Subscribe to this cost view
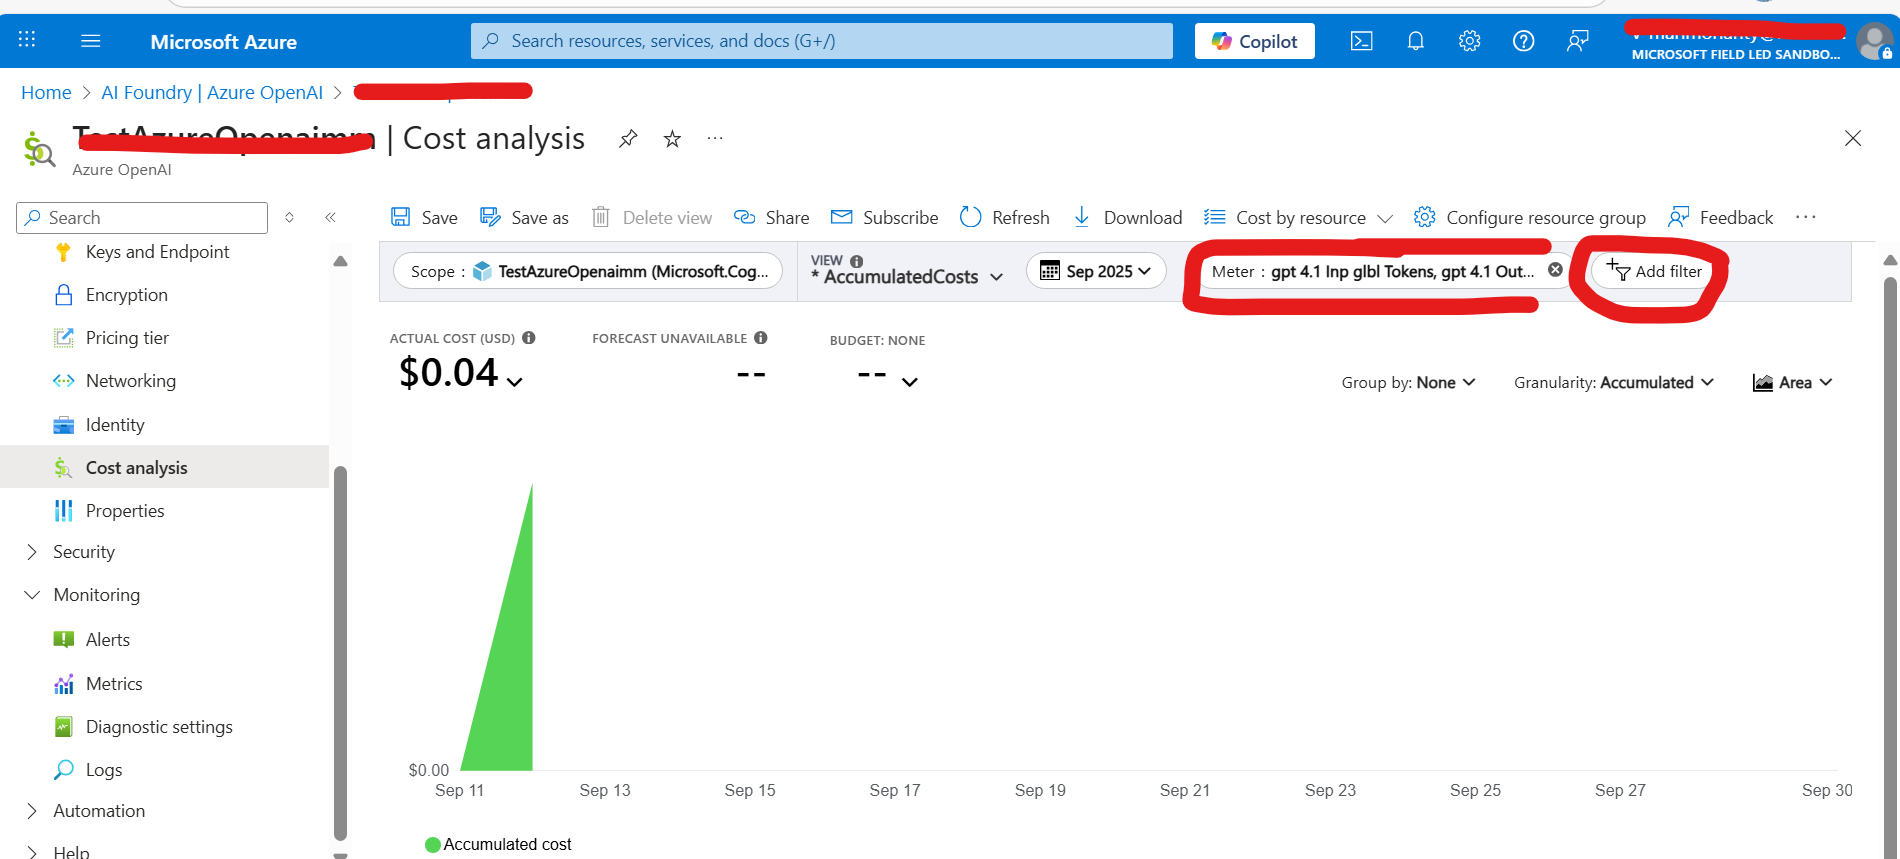1900x859 pixels. pyautogui.click(x=884, y=217)
